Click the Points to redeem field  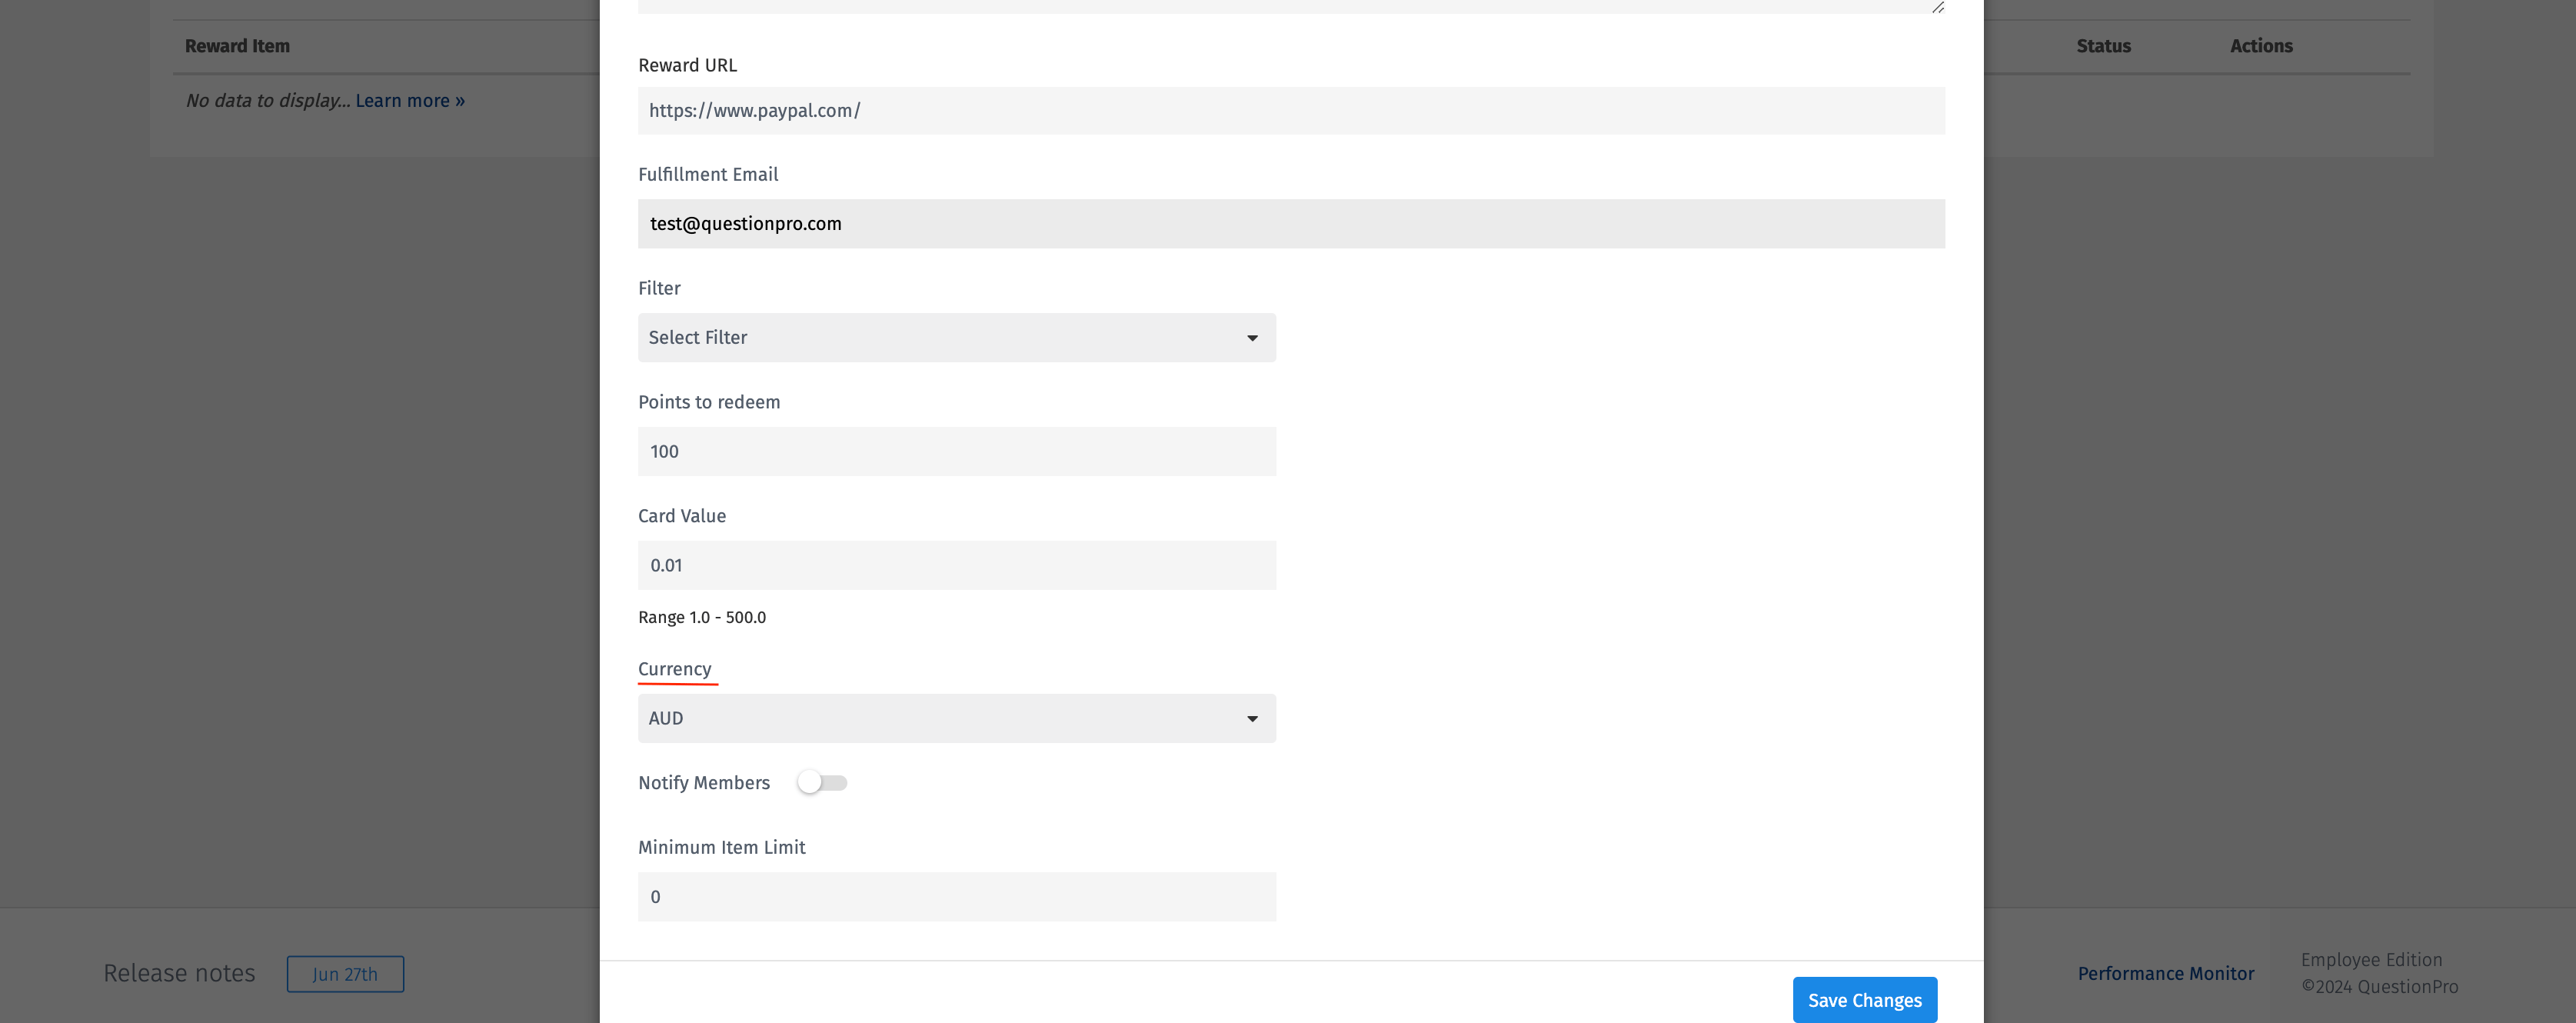pos(956,451)
